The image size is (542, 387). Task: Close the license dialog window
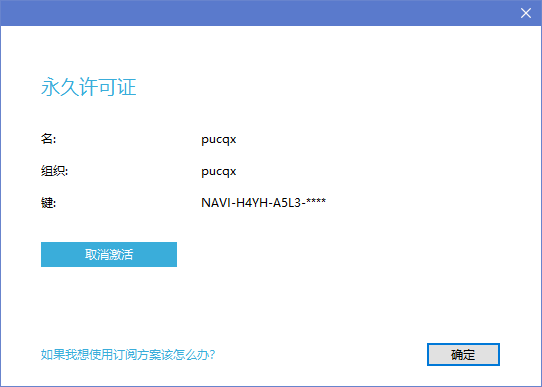point(526,13)
